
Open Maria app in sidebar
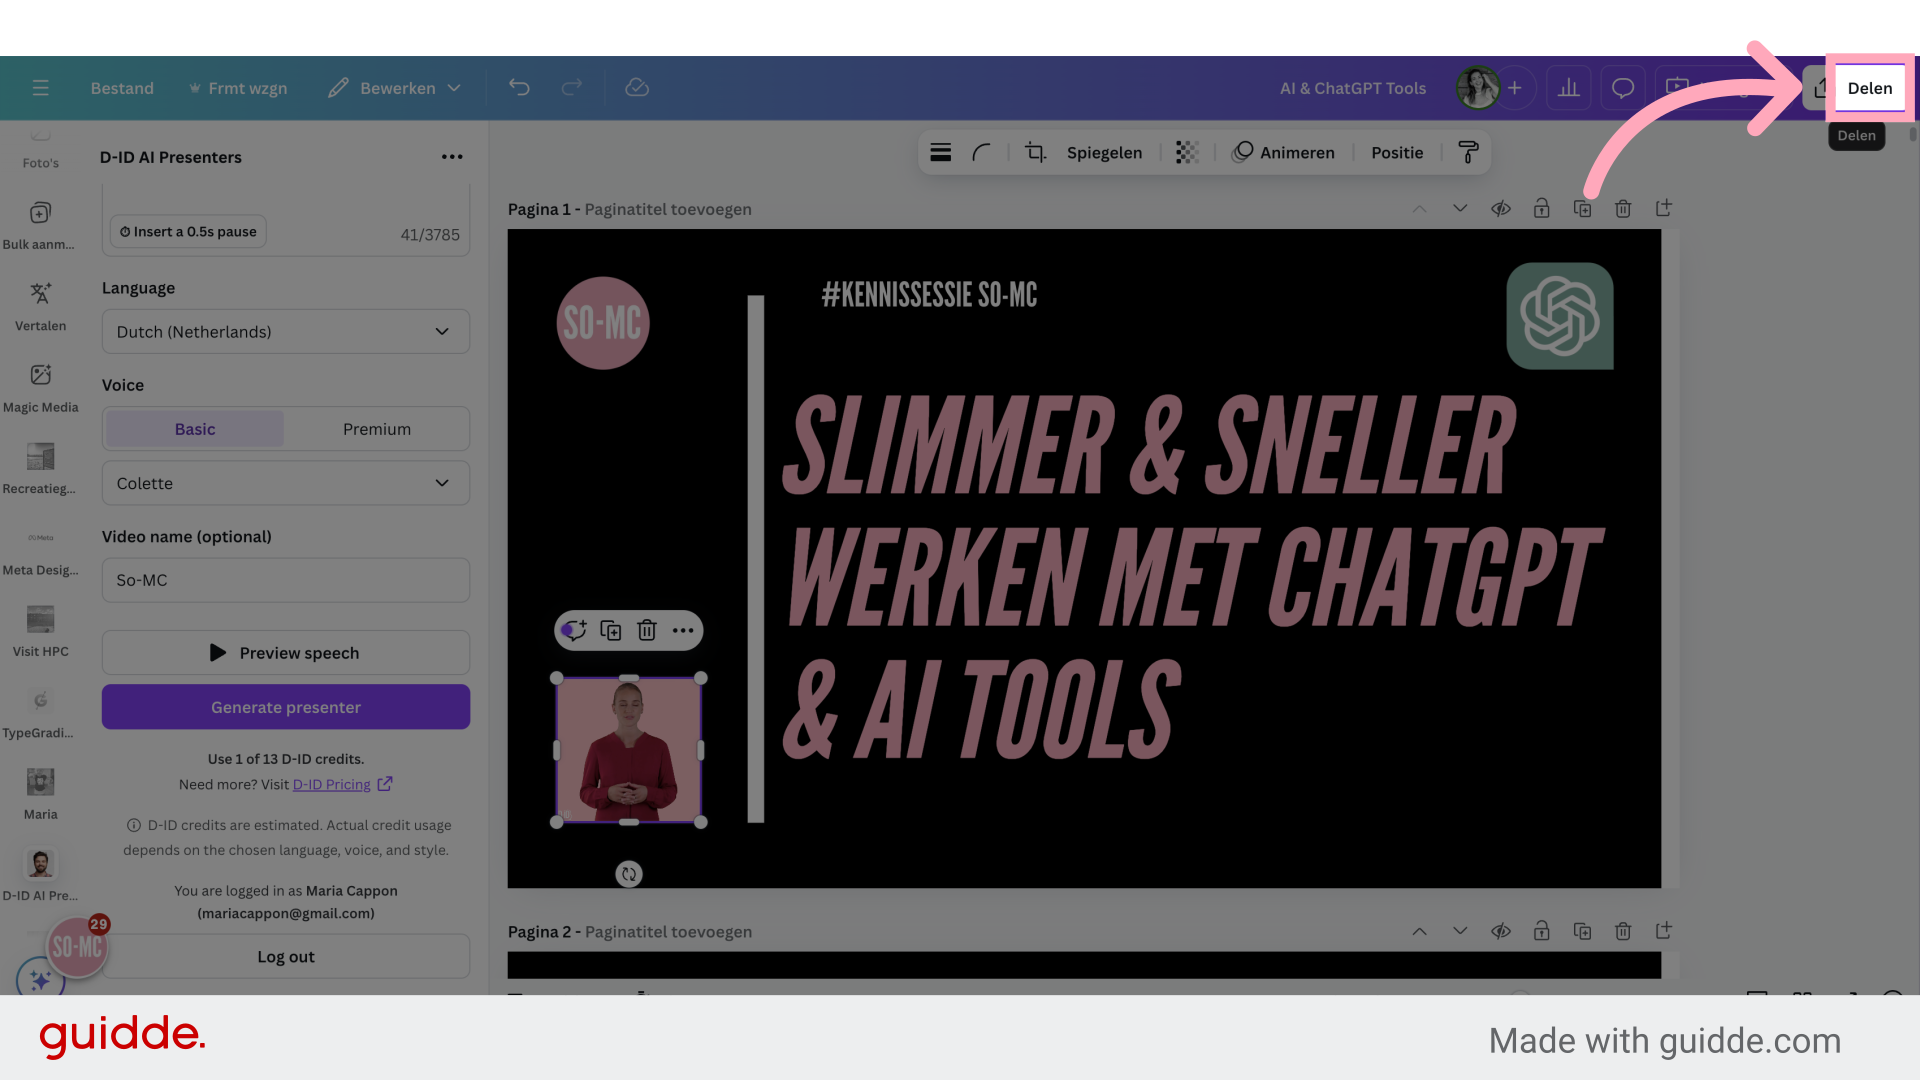40,795
